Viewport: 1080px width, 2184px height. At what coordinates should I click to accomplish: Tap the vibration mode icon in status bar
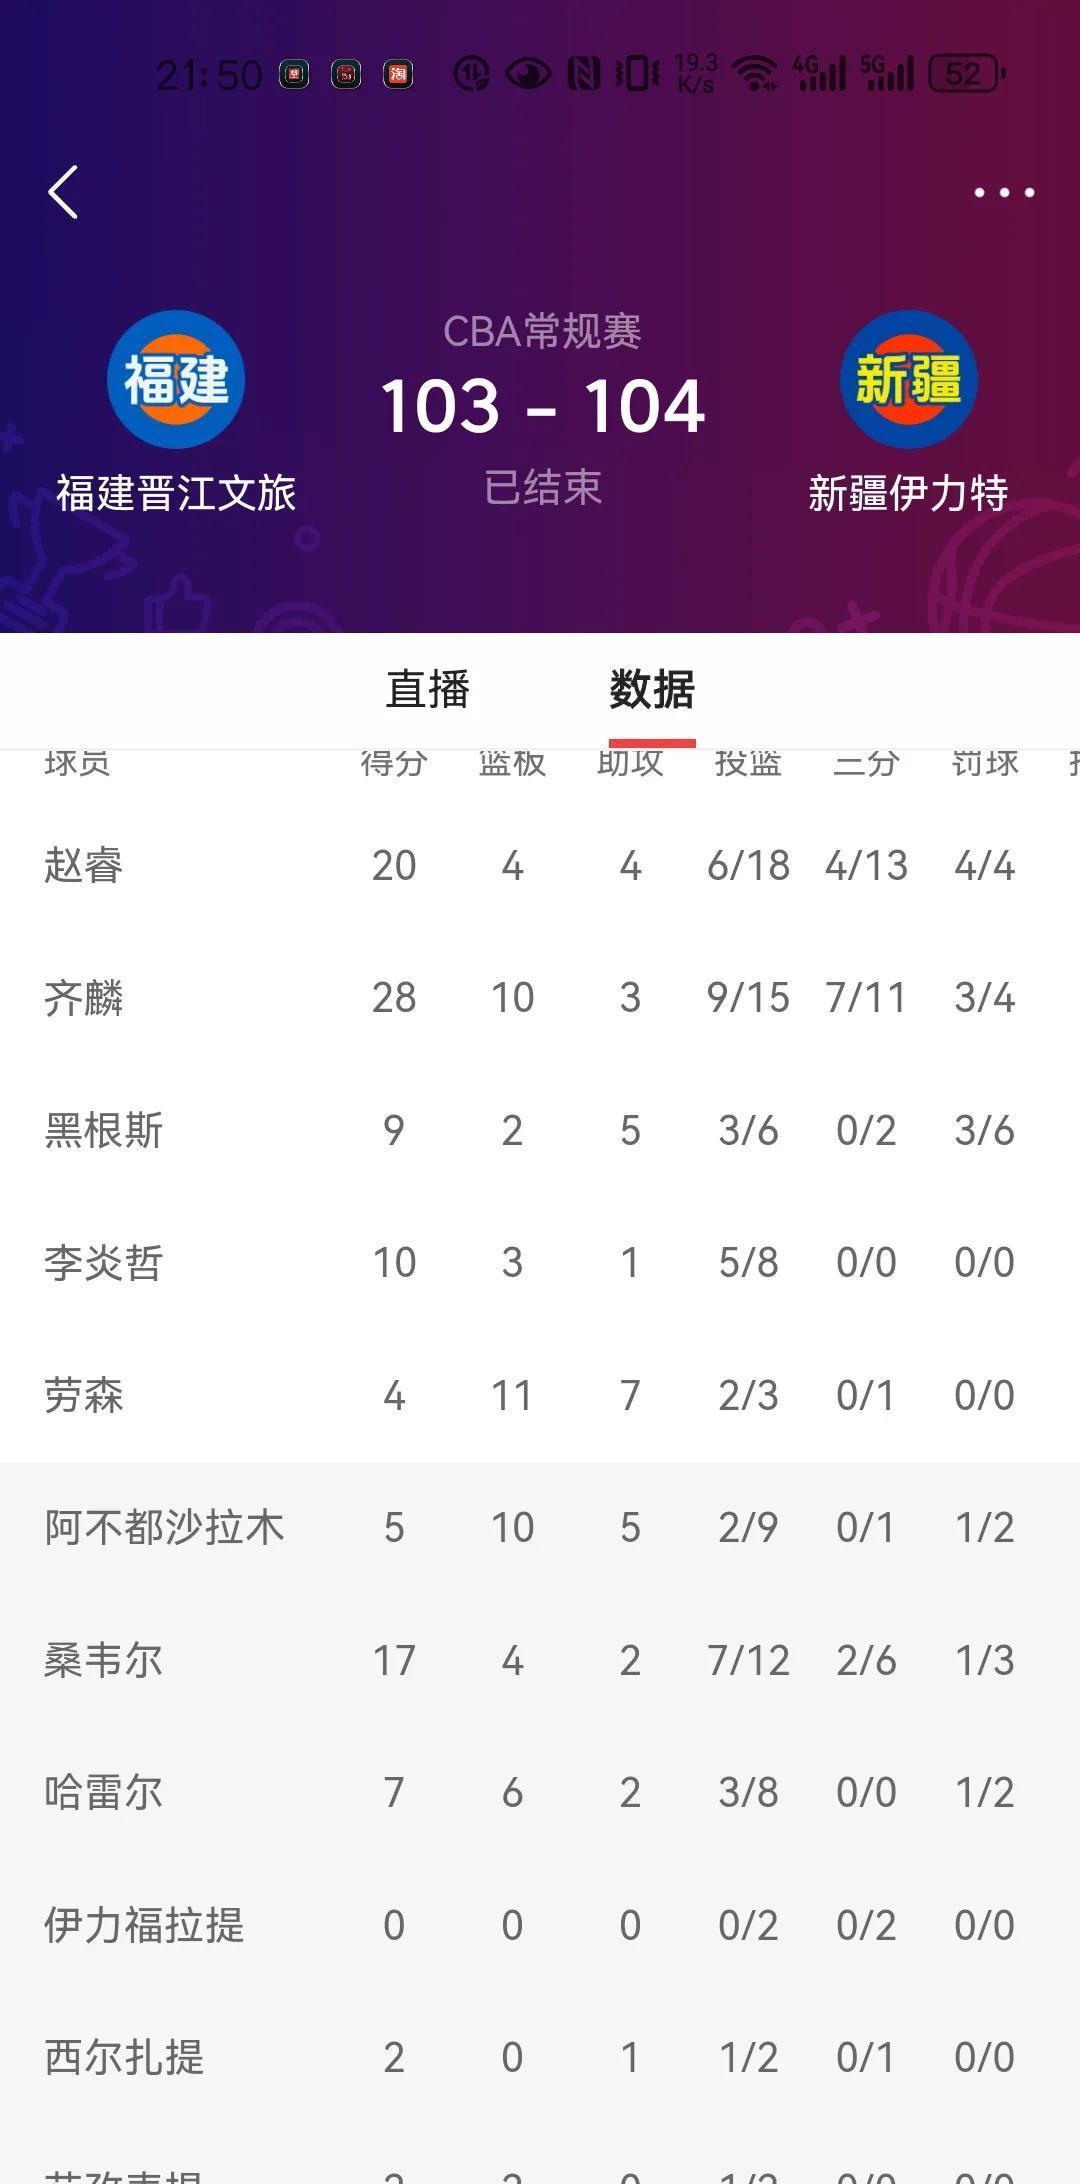[x=636, y=73]
